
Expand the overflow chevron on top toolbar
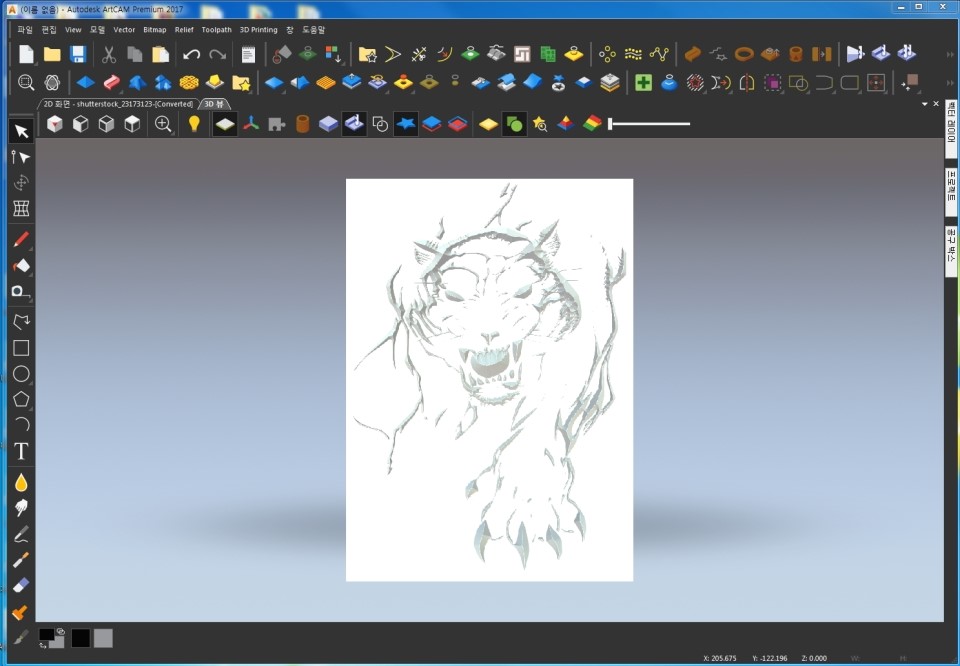tap(949, 54)
